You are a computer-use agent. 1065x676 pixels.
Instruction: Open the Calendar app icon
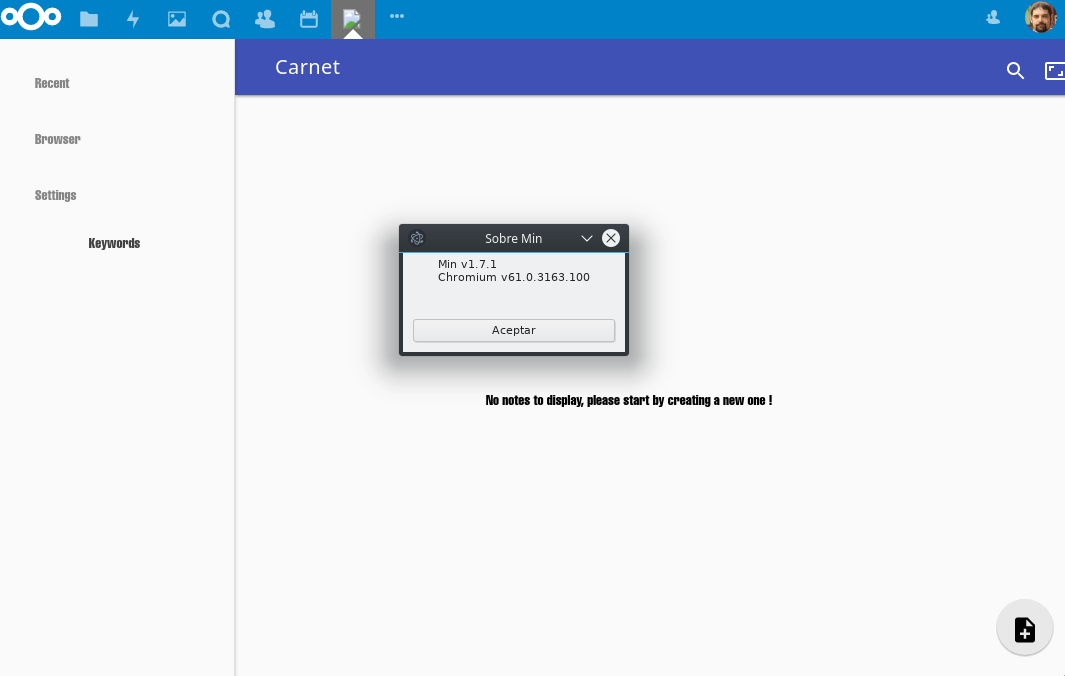point(309,19)
